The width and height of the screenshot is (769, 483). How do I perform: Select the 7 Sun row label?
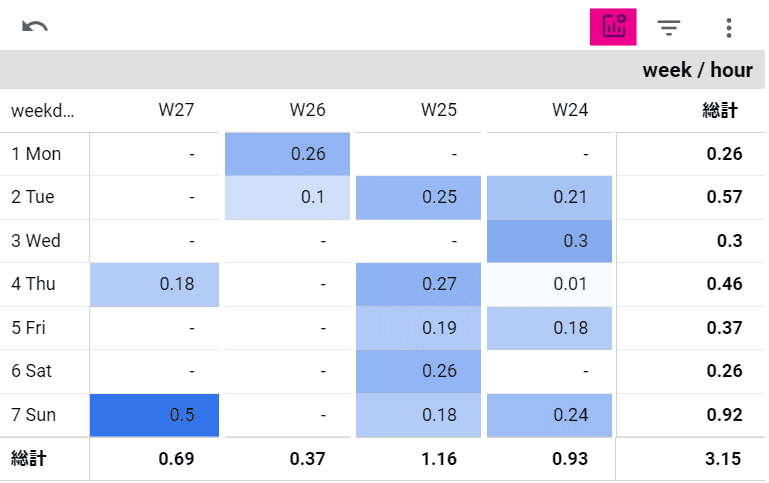(x=35, y=415)
